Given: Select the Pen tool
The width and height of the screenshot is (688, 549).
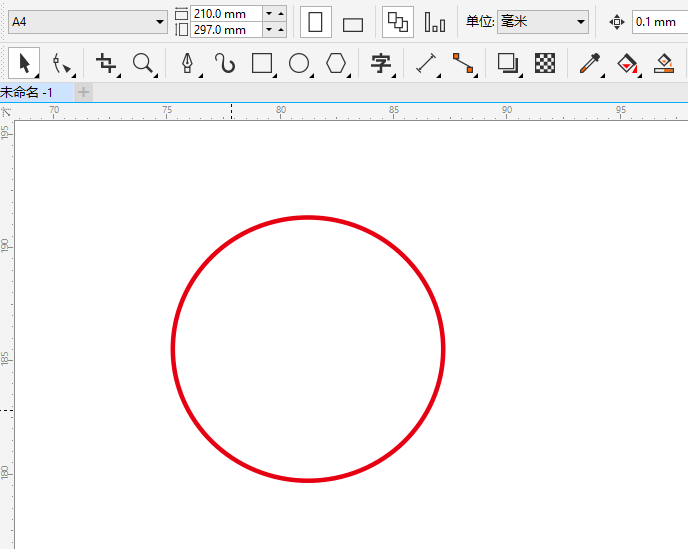Looking at the screenshot, I should [x=188, y=63].
